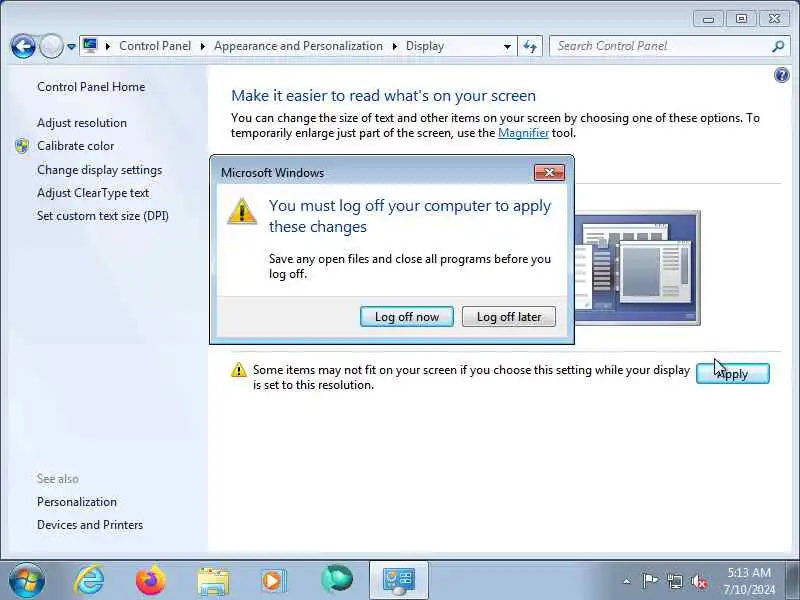Open Adjust ClearType text link
This screenshot has height=600, width=800.
click(x=93, y=193)
